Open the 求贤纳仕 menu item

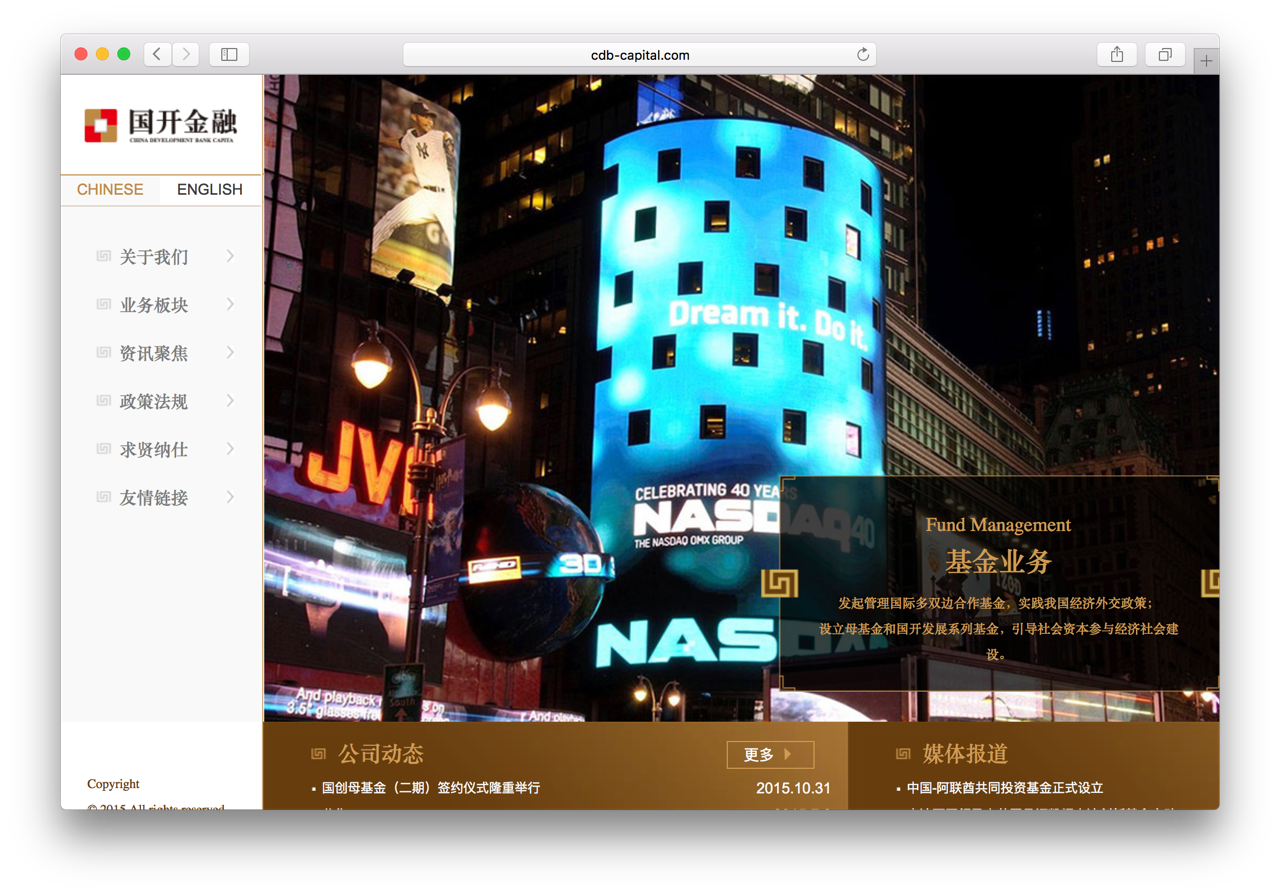(154, 449)
